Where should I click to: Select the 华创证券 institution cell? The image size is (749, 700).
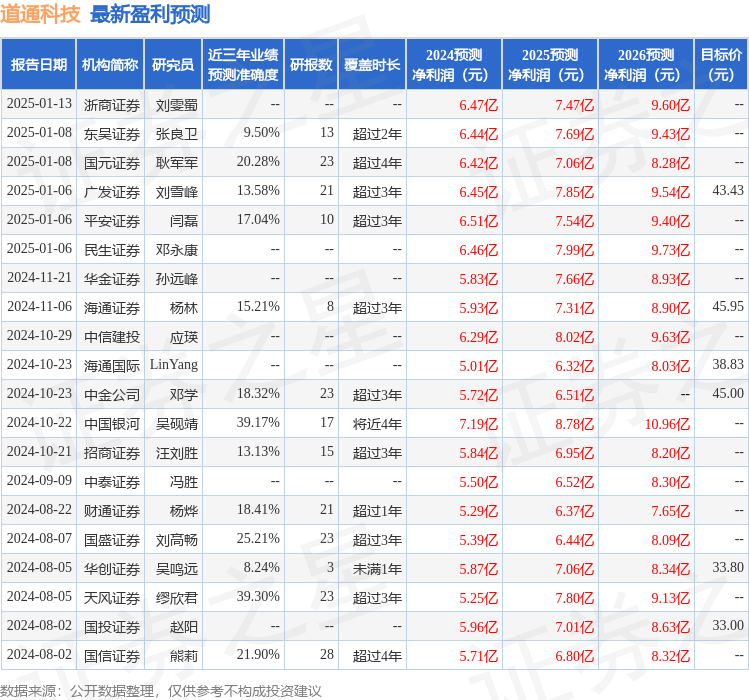coord(112,569)
